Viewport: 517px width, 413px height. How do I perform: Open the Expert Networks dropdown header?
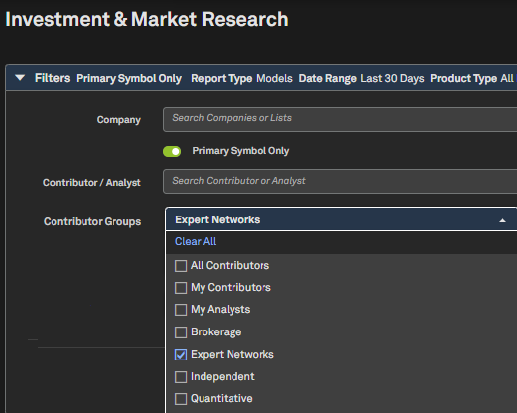click(341, 219)
